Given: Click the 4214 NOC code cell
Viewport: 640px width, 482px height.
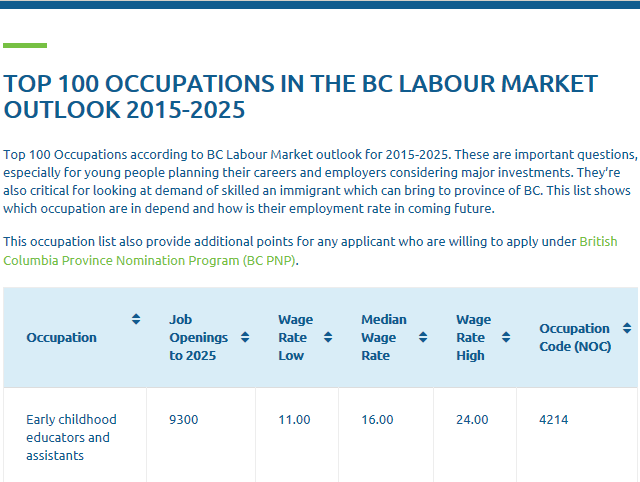Looking at the screenshot, I should tap(577, 435).
